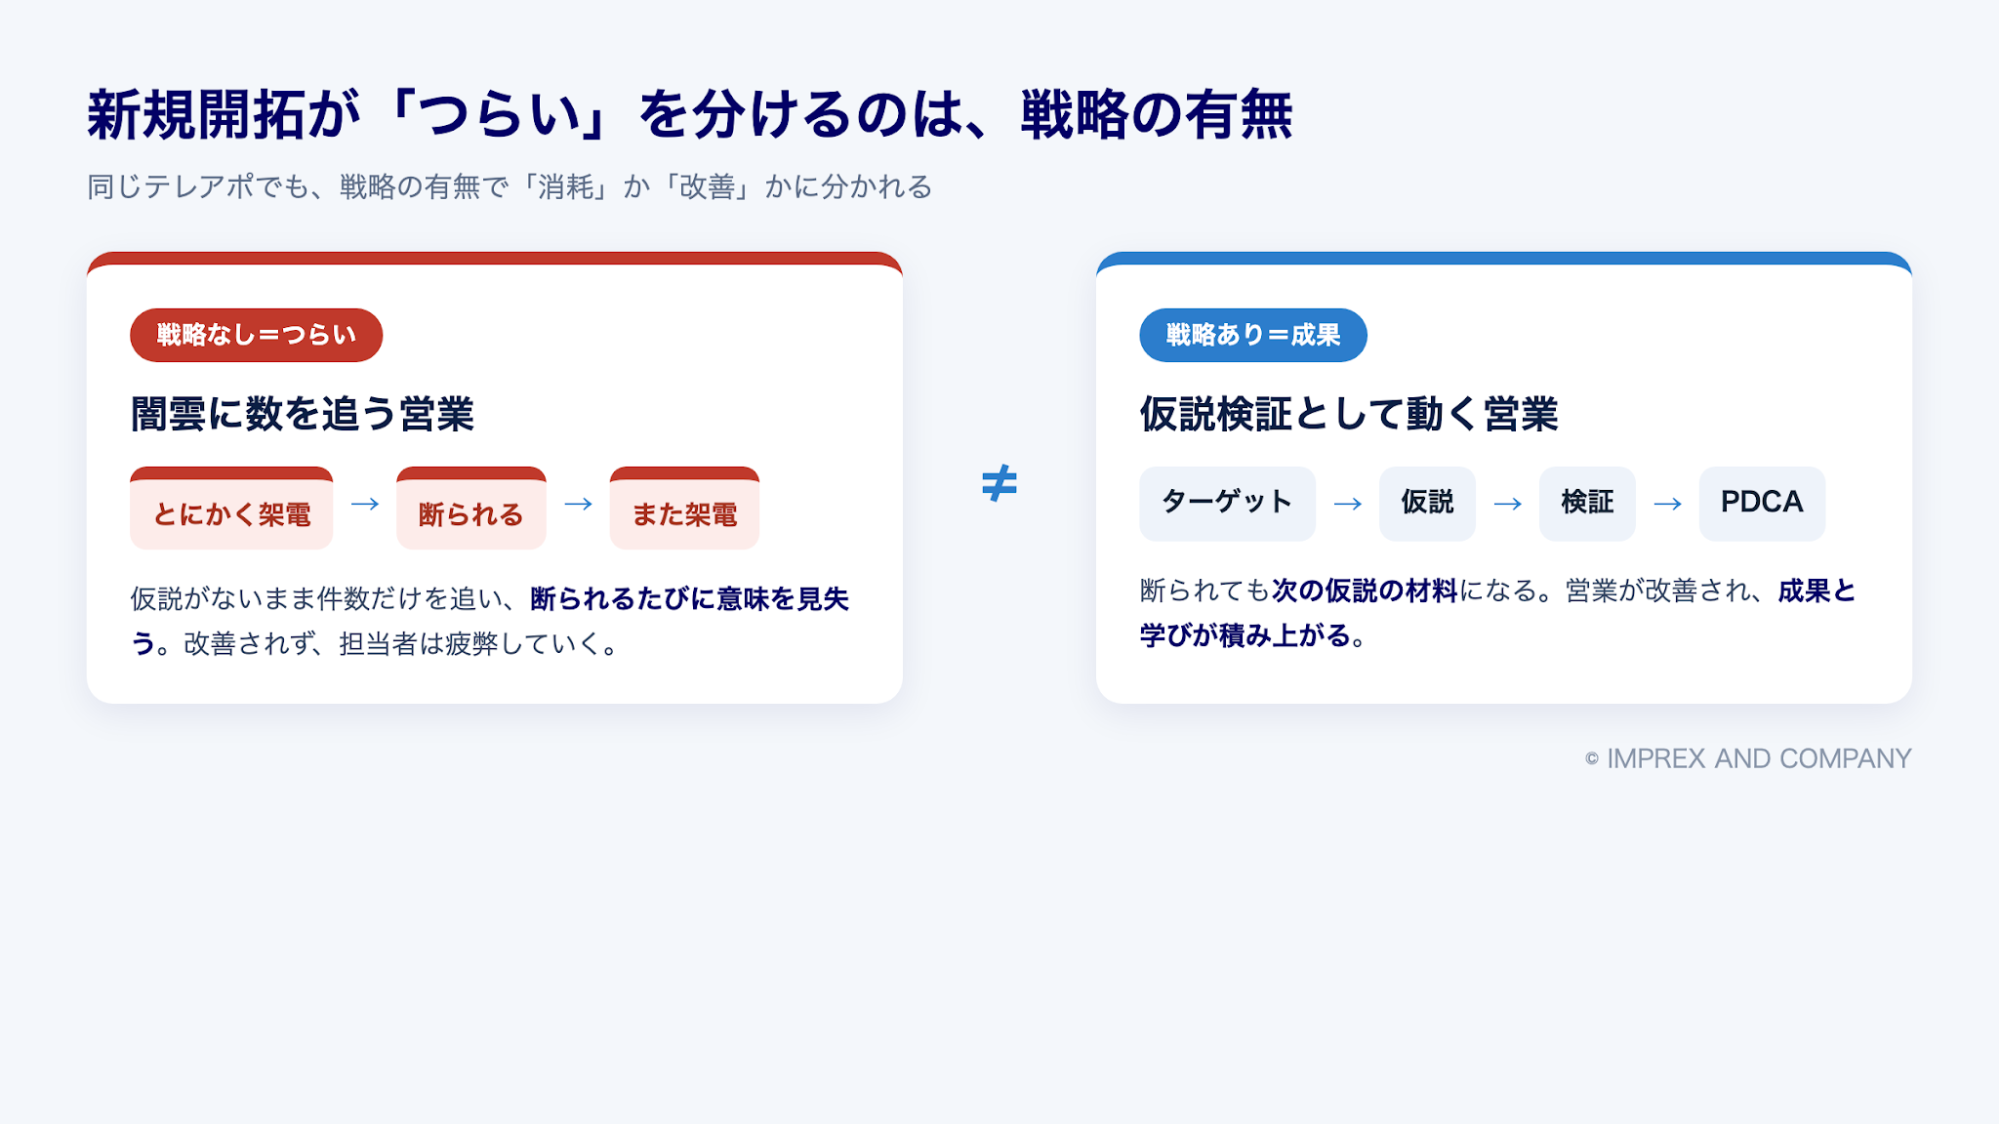
Task: Click arrow between ターゲット and 仮説
Action: coord(1347,504)
